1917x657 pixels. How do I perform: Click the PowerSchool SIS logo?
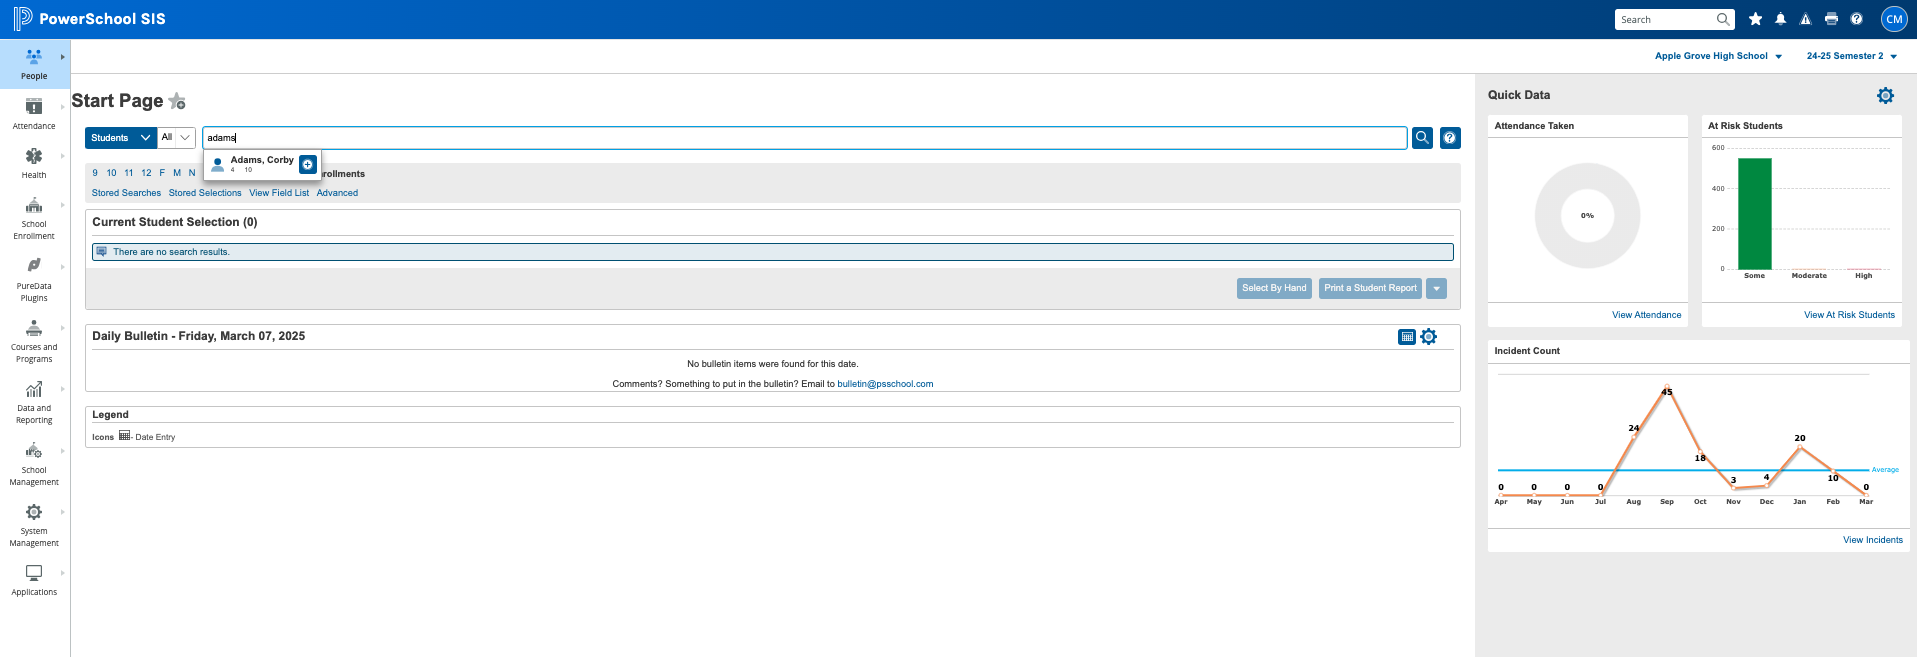89,19
